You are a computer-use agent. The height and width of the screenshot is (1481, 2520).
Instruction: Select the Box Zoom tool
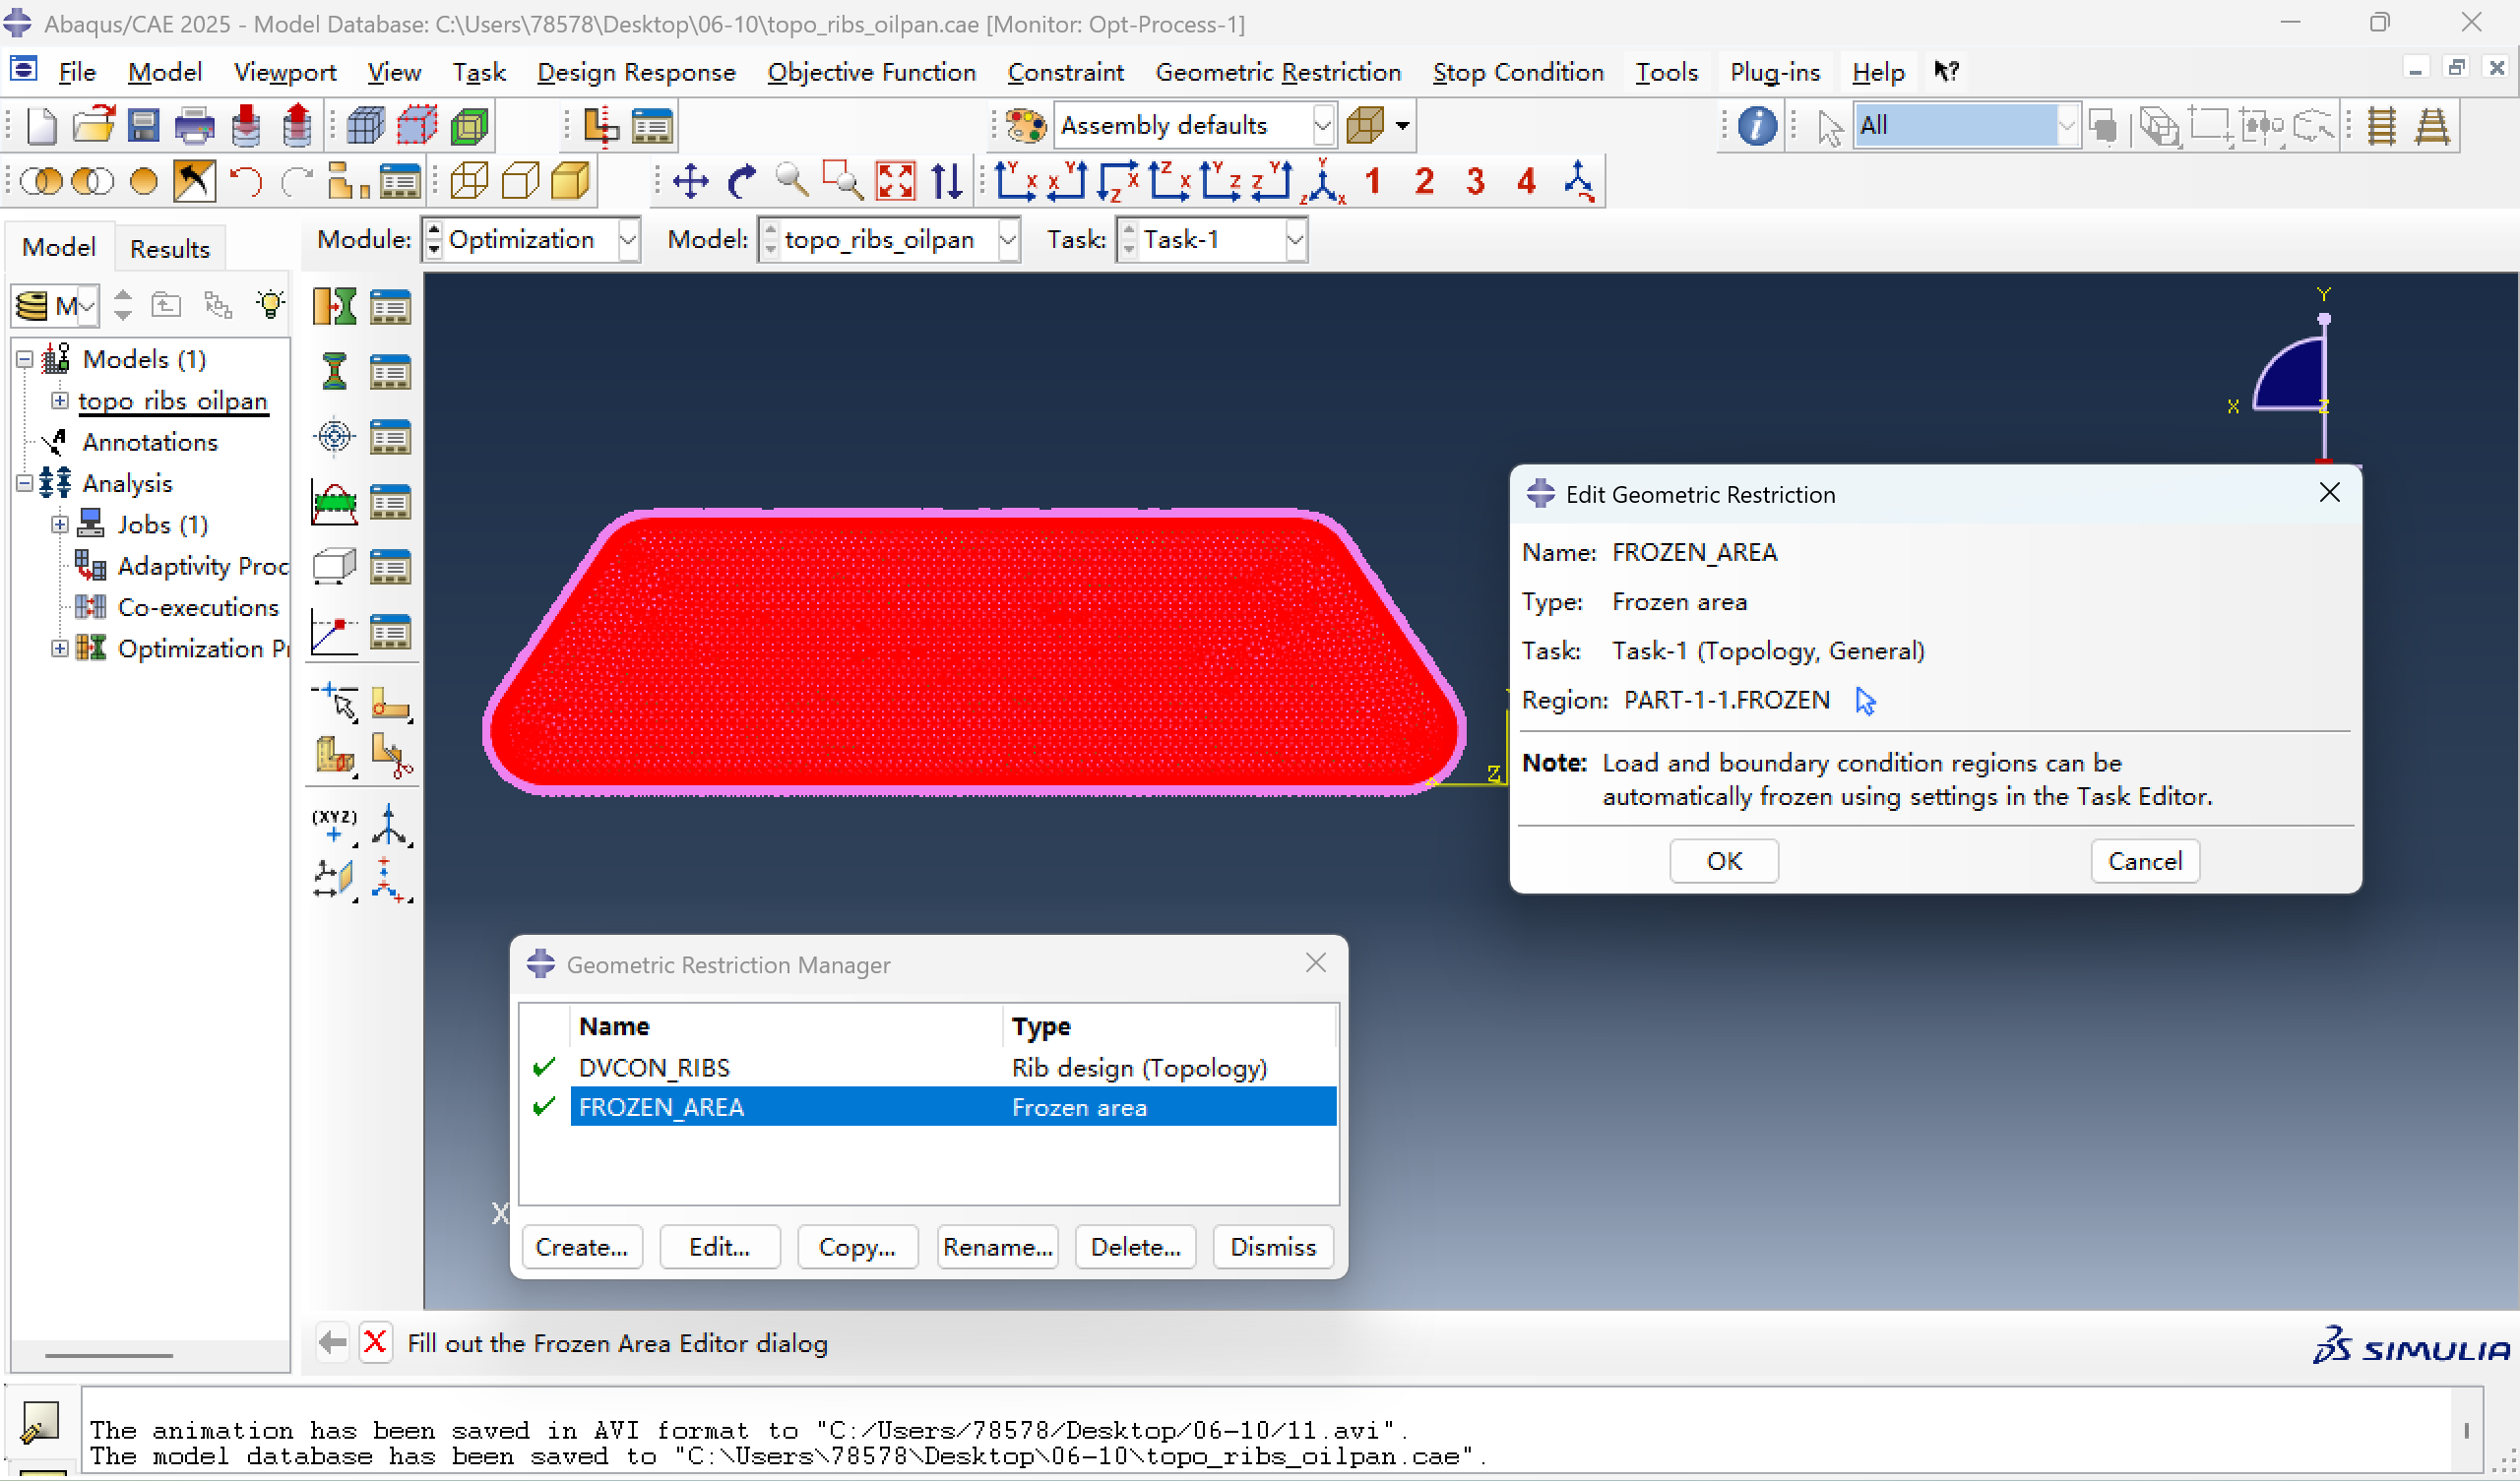(x=843, y=182)
